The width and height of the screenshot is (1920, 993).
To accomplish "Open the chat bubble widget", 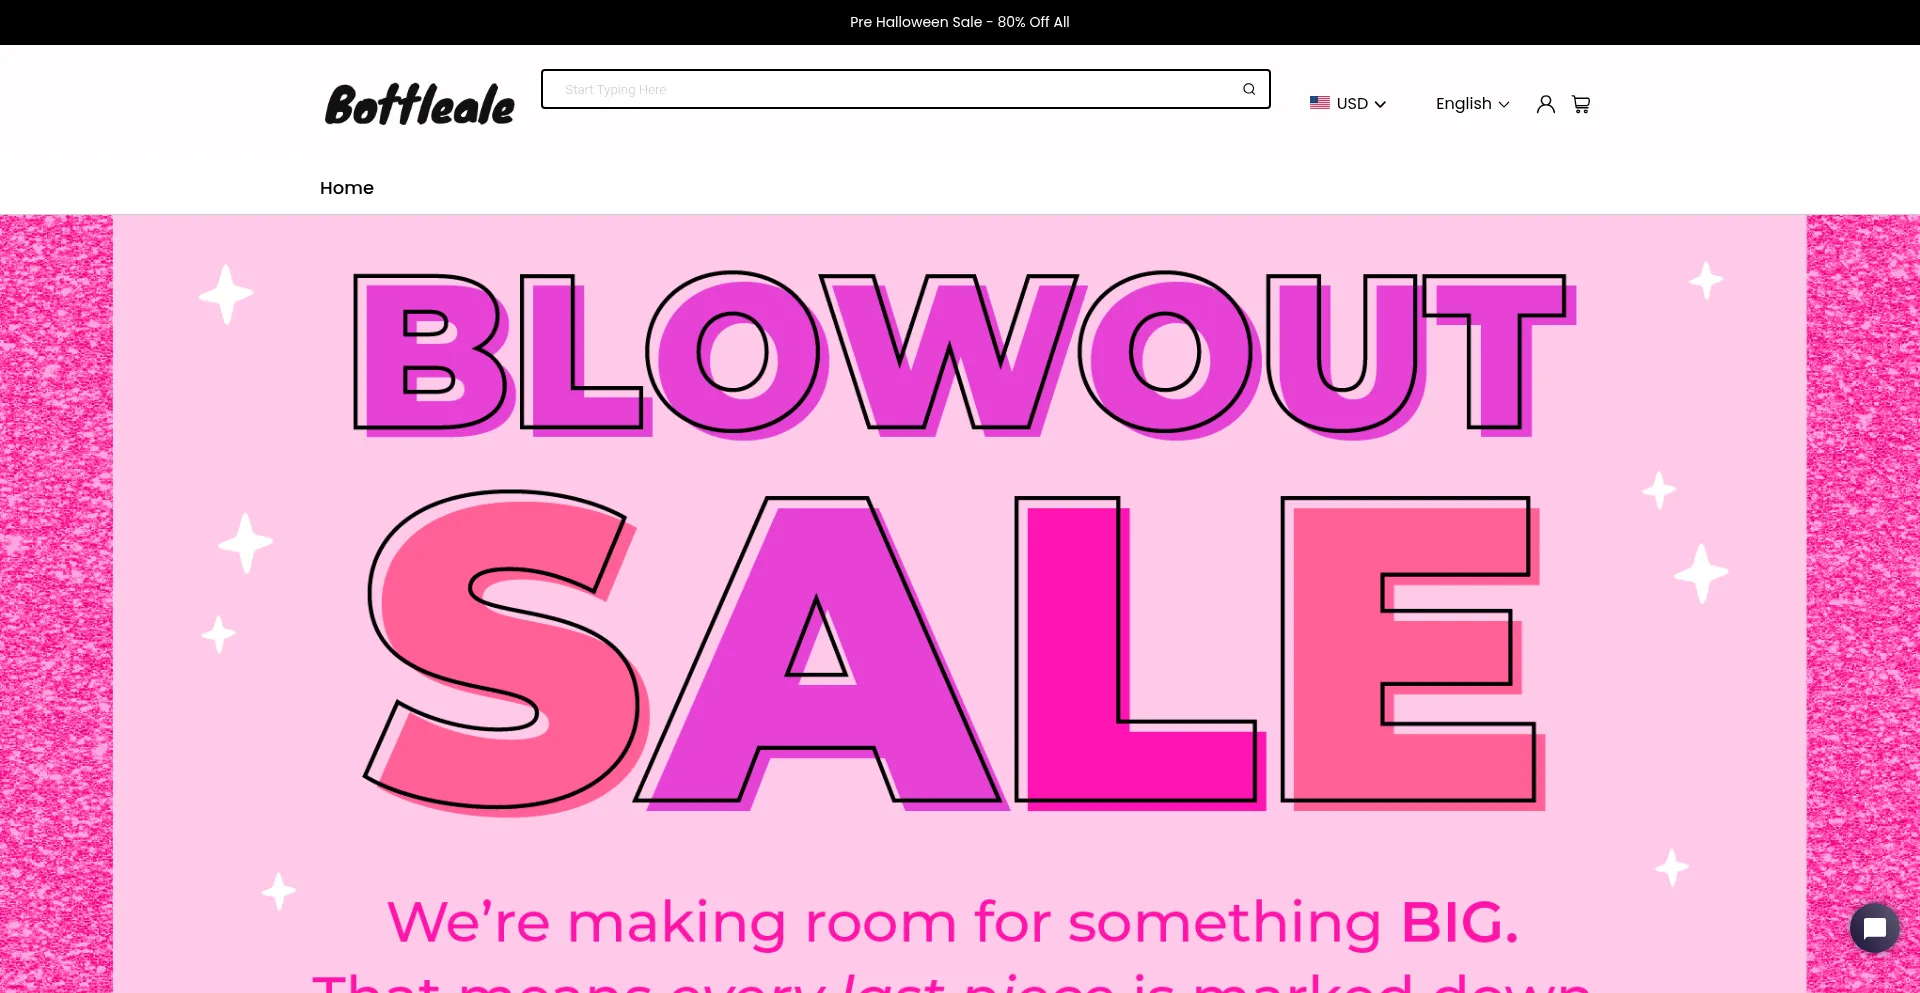I will (x=1875, y=928).
